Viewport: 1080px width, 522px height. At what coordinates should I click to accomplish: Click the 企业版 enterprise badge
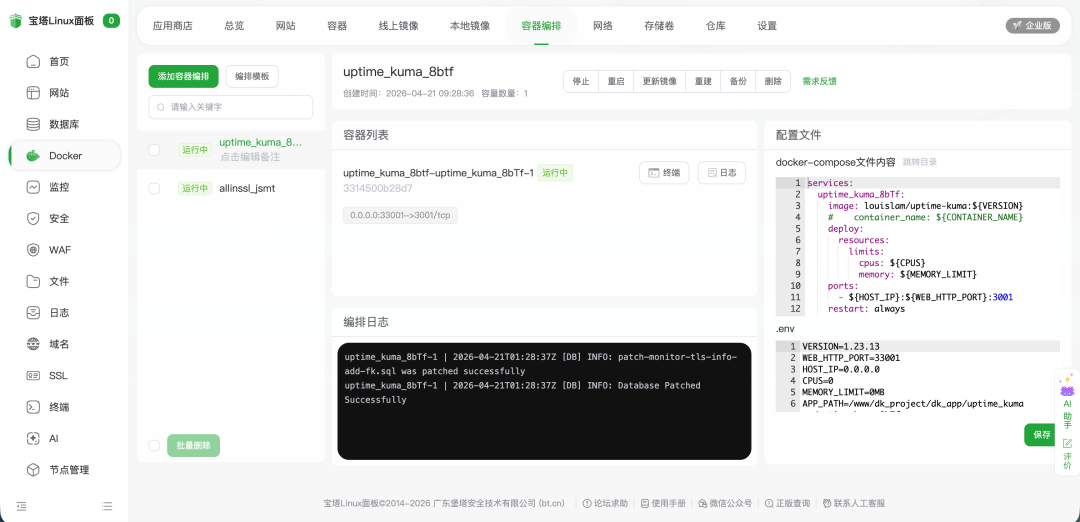click(x=1032, y=25)
